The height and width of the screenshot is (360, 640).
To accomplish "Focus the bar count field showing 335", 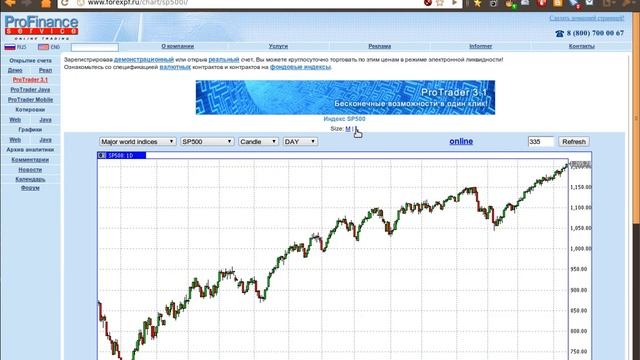I will coord(541,142).
